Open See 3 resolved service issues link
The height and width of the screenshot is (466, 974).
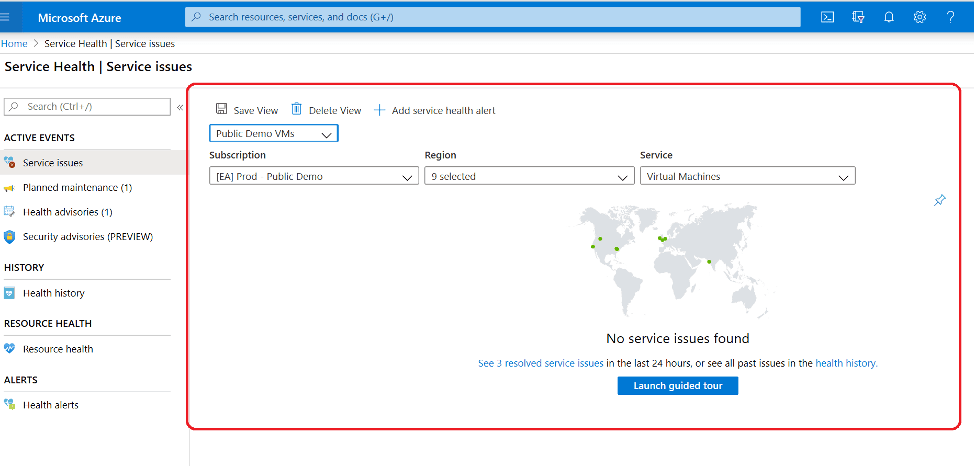point(540,363)
